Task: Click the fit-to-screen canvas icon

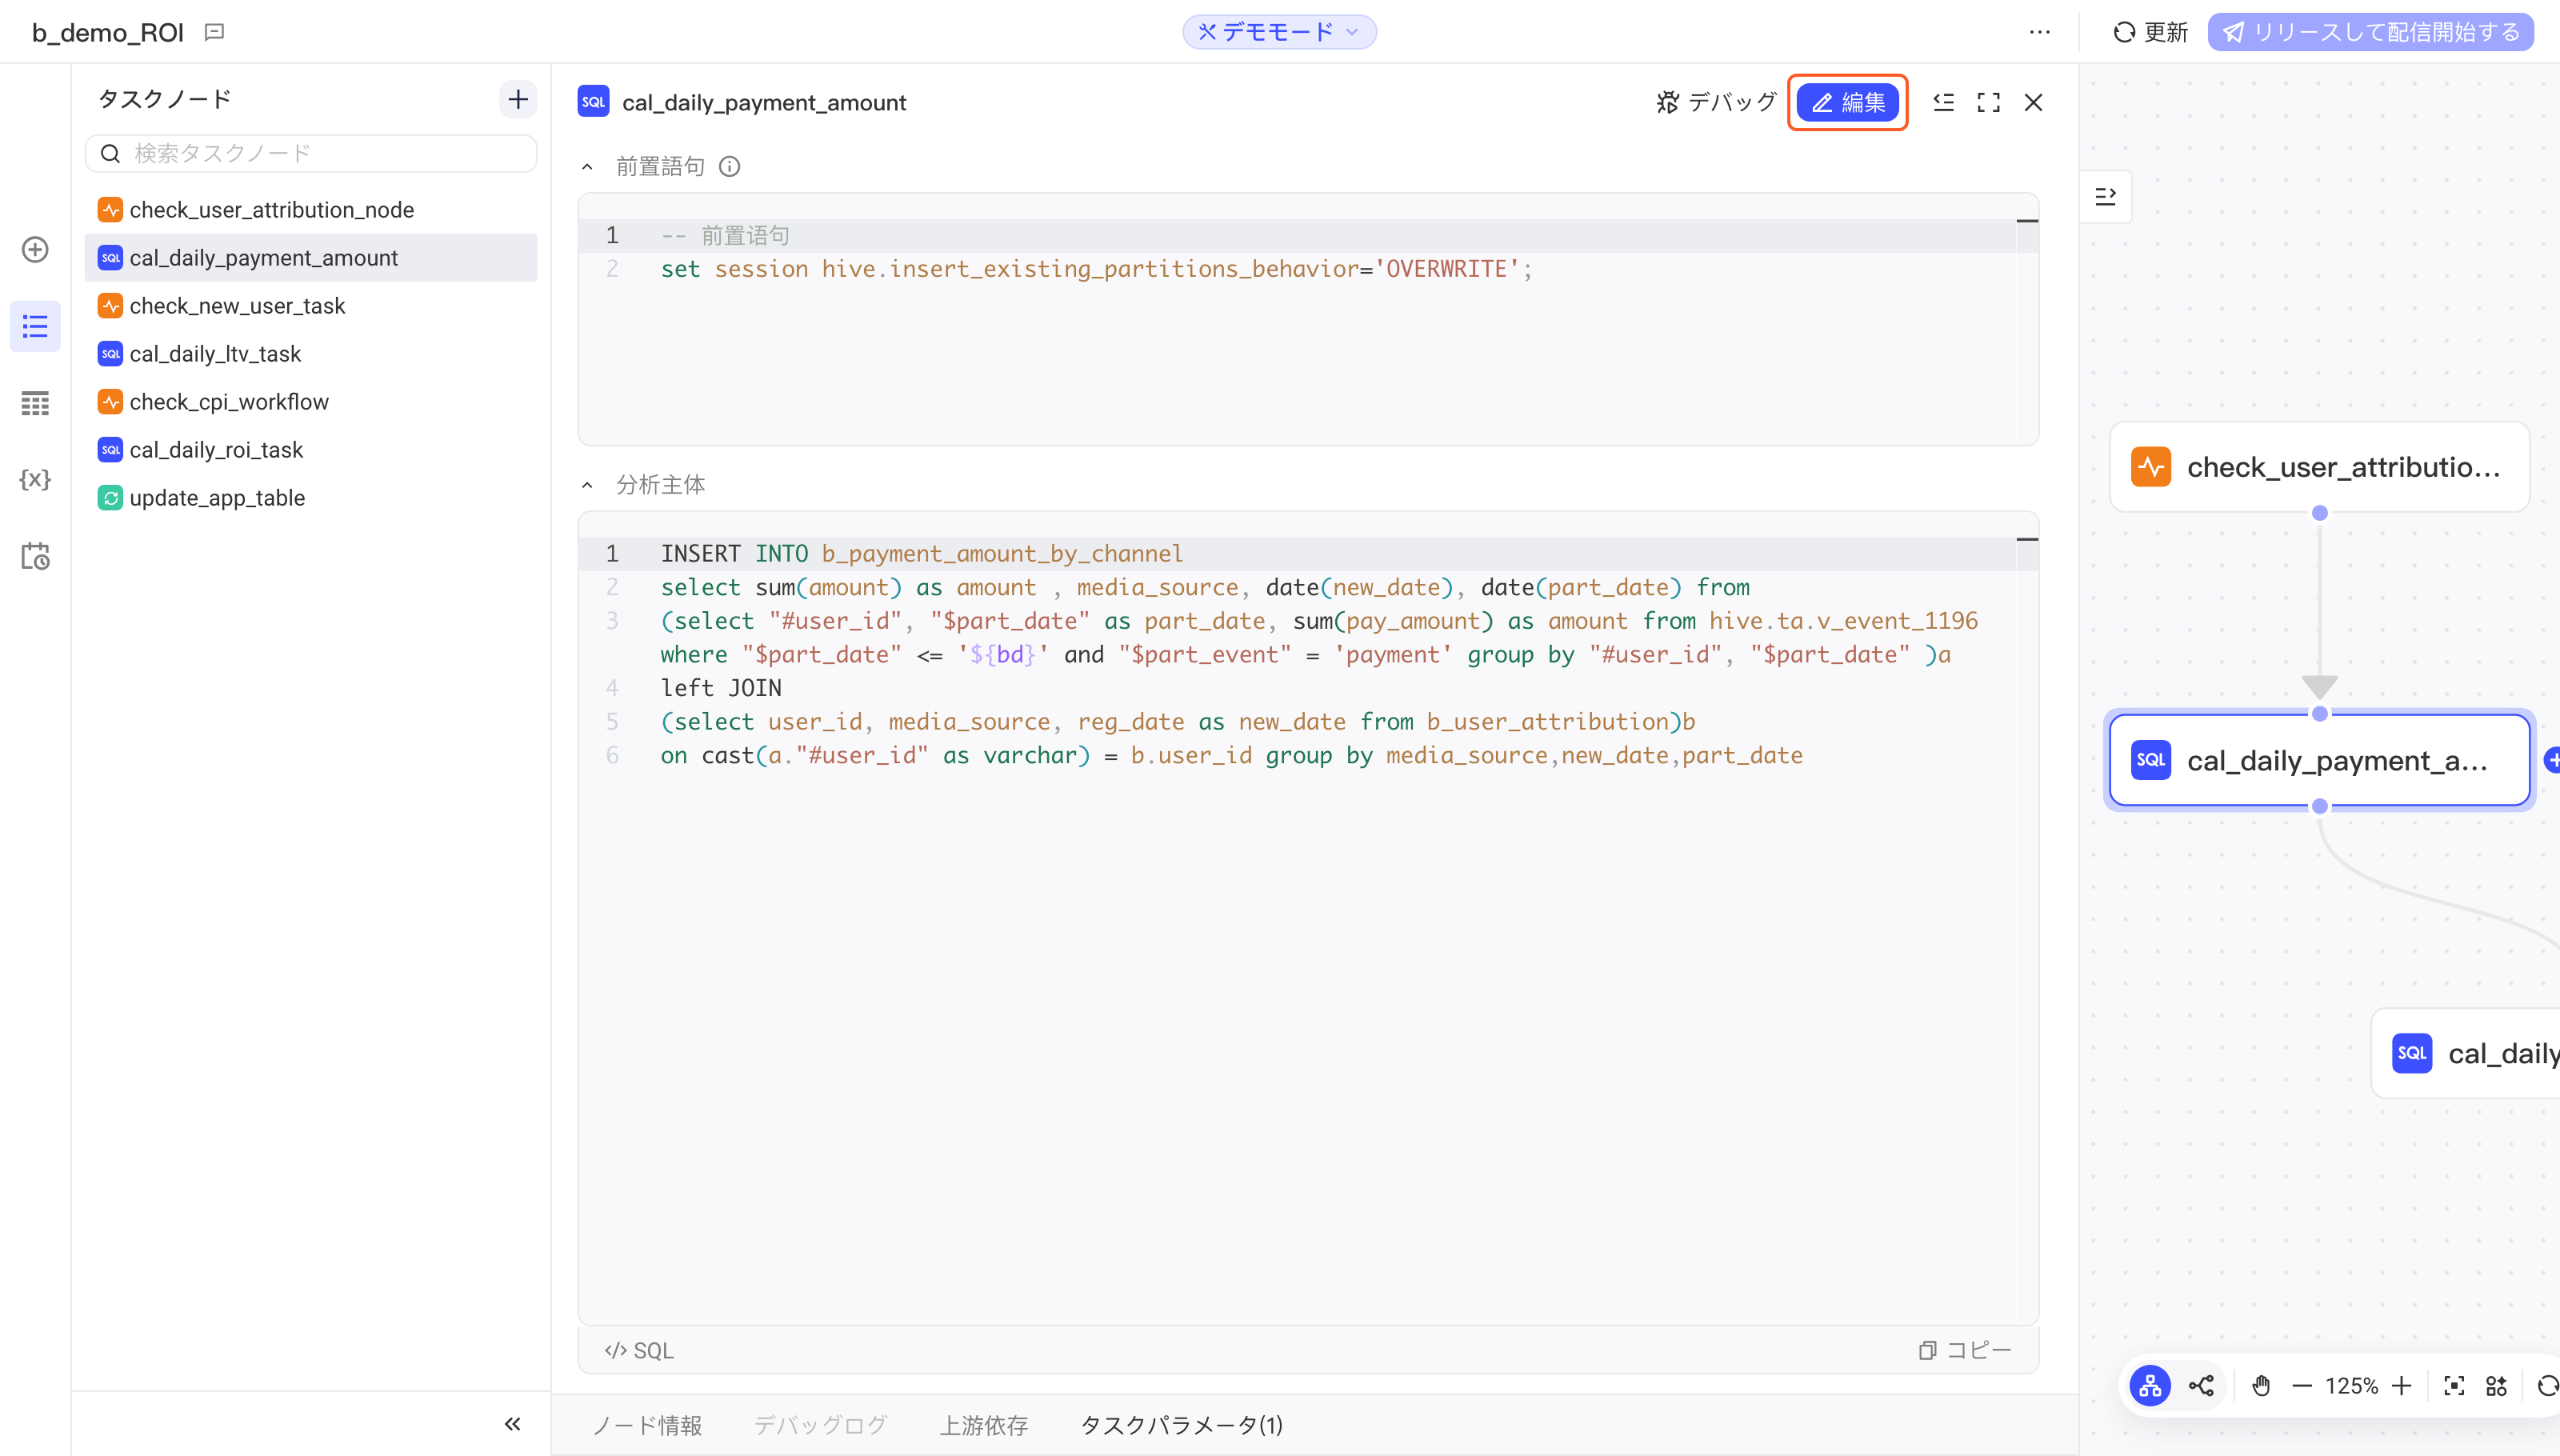Action: pos(2454,1386)
